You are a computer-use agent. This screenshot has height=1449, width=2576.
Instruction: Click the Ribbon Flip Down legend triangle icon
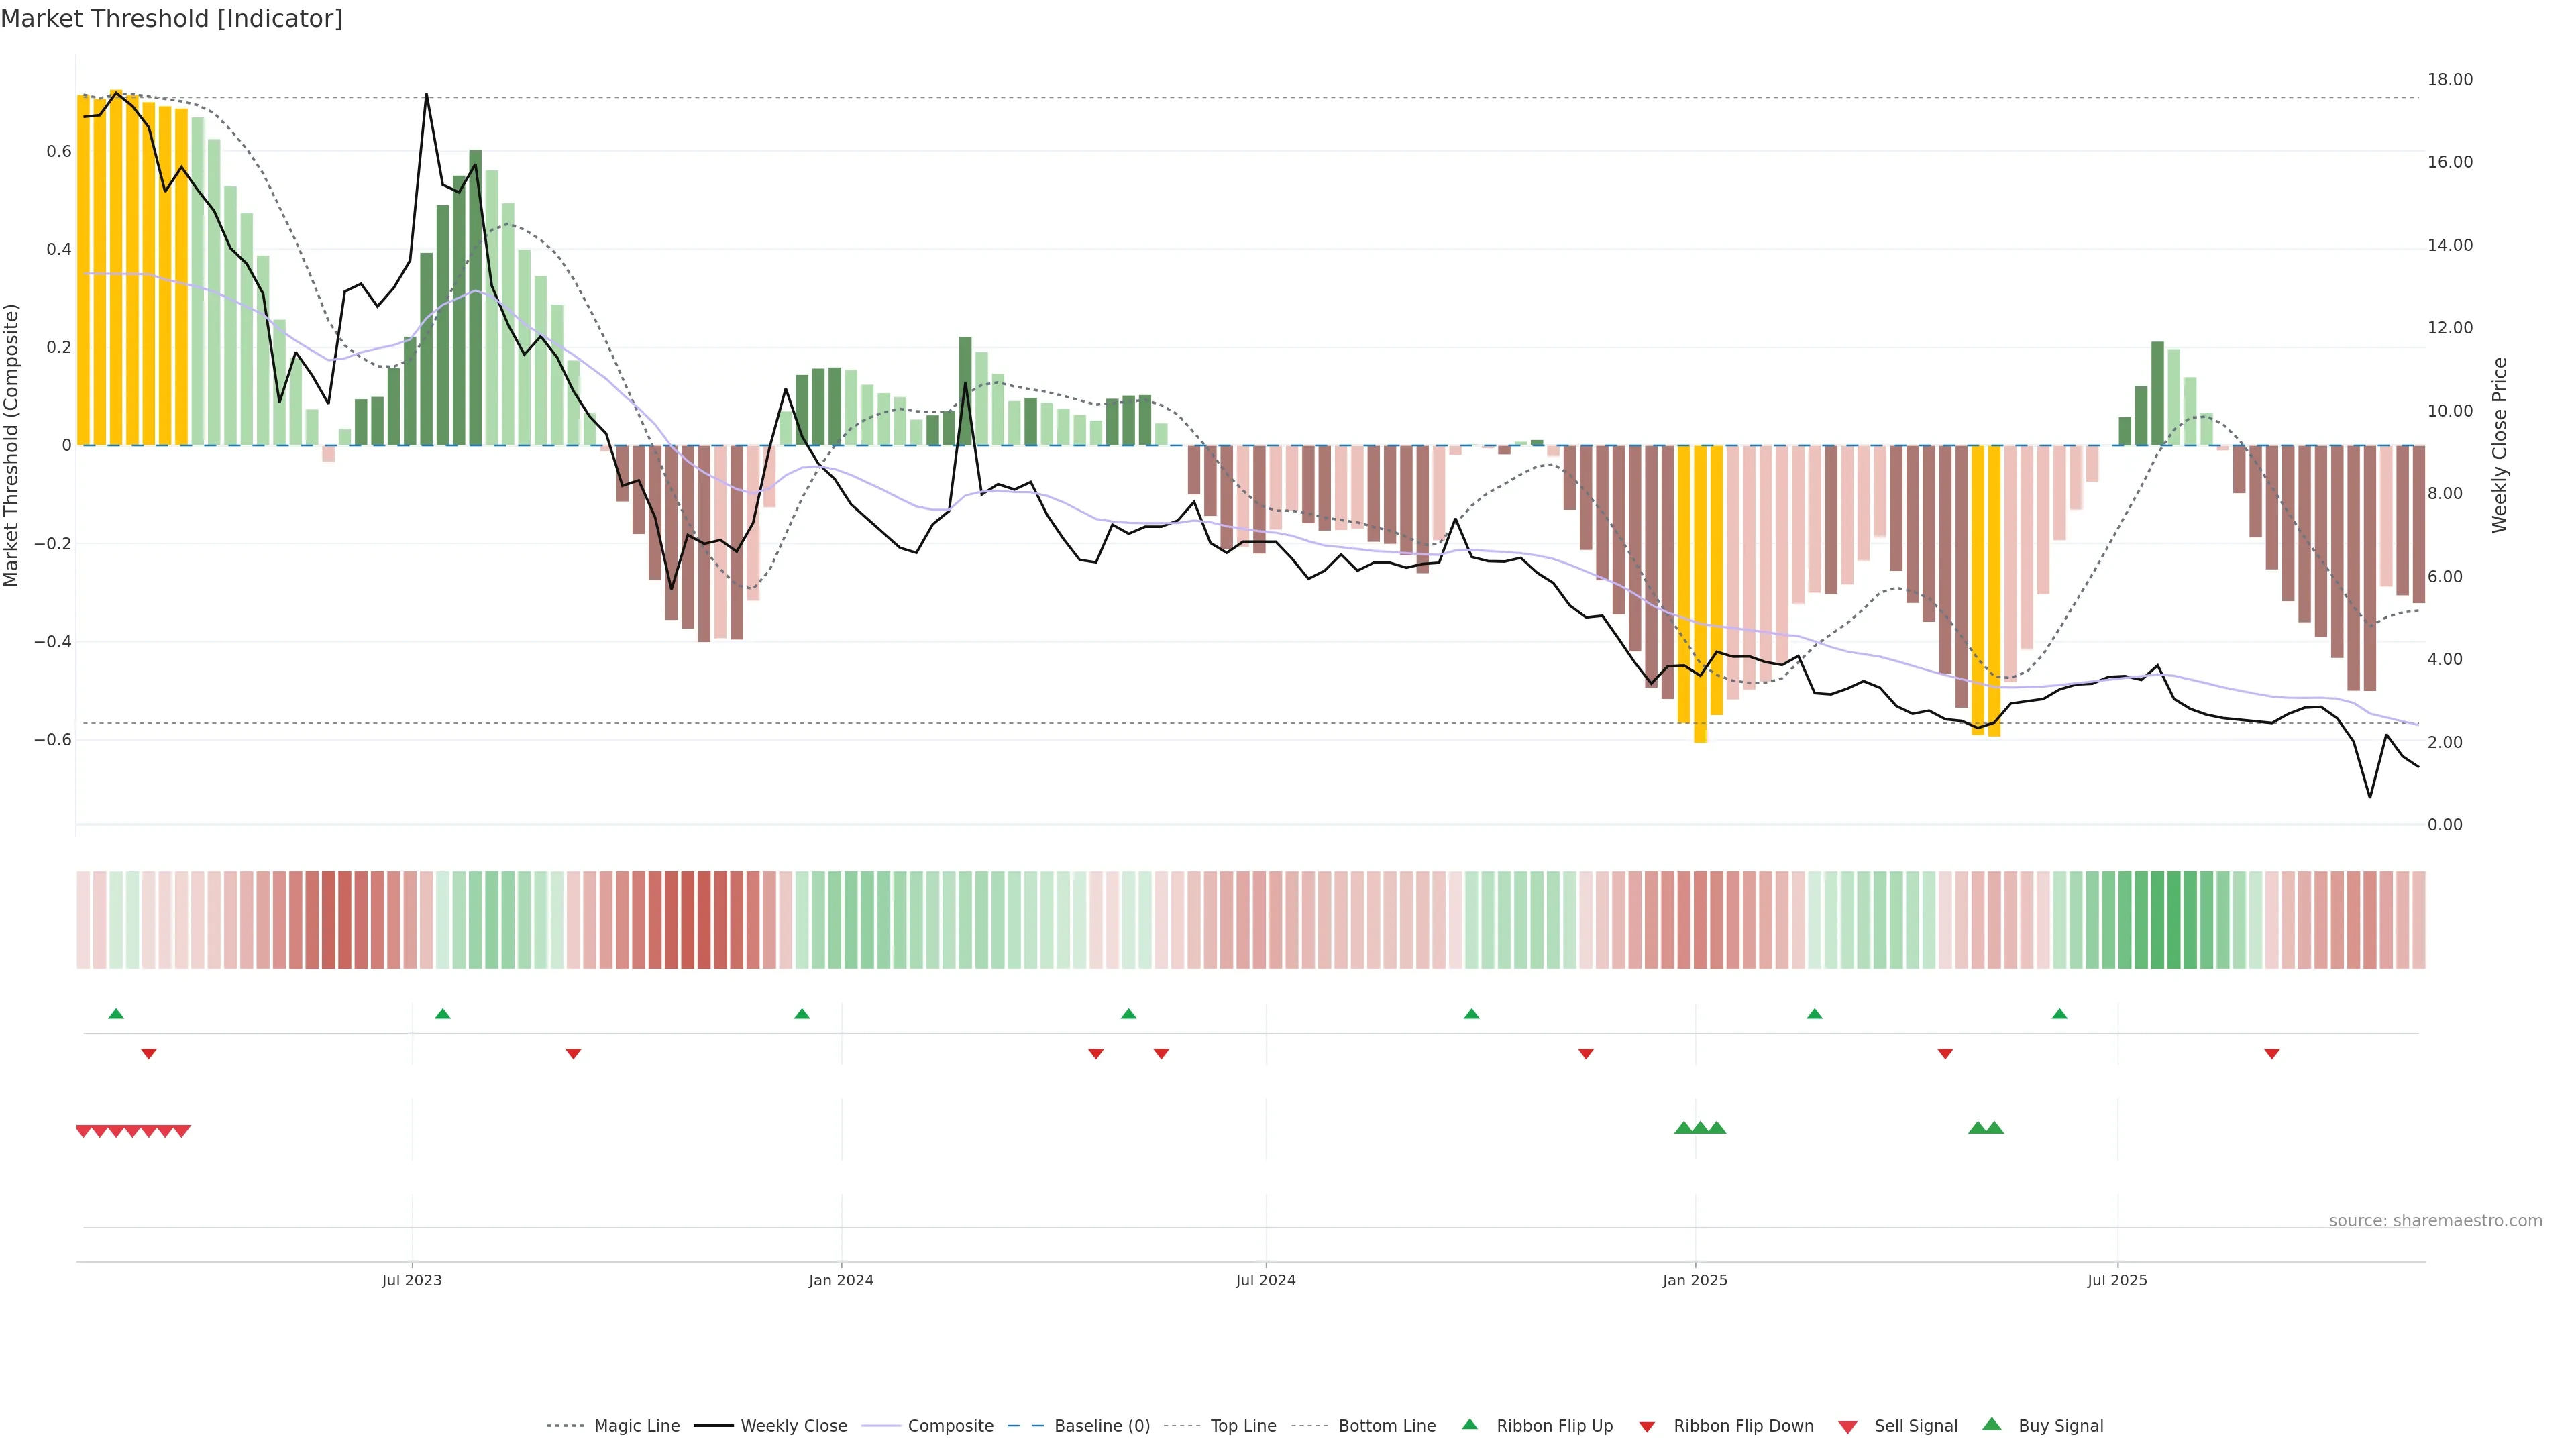[x=1647, y=1426]
